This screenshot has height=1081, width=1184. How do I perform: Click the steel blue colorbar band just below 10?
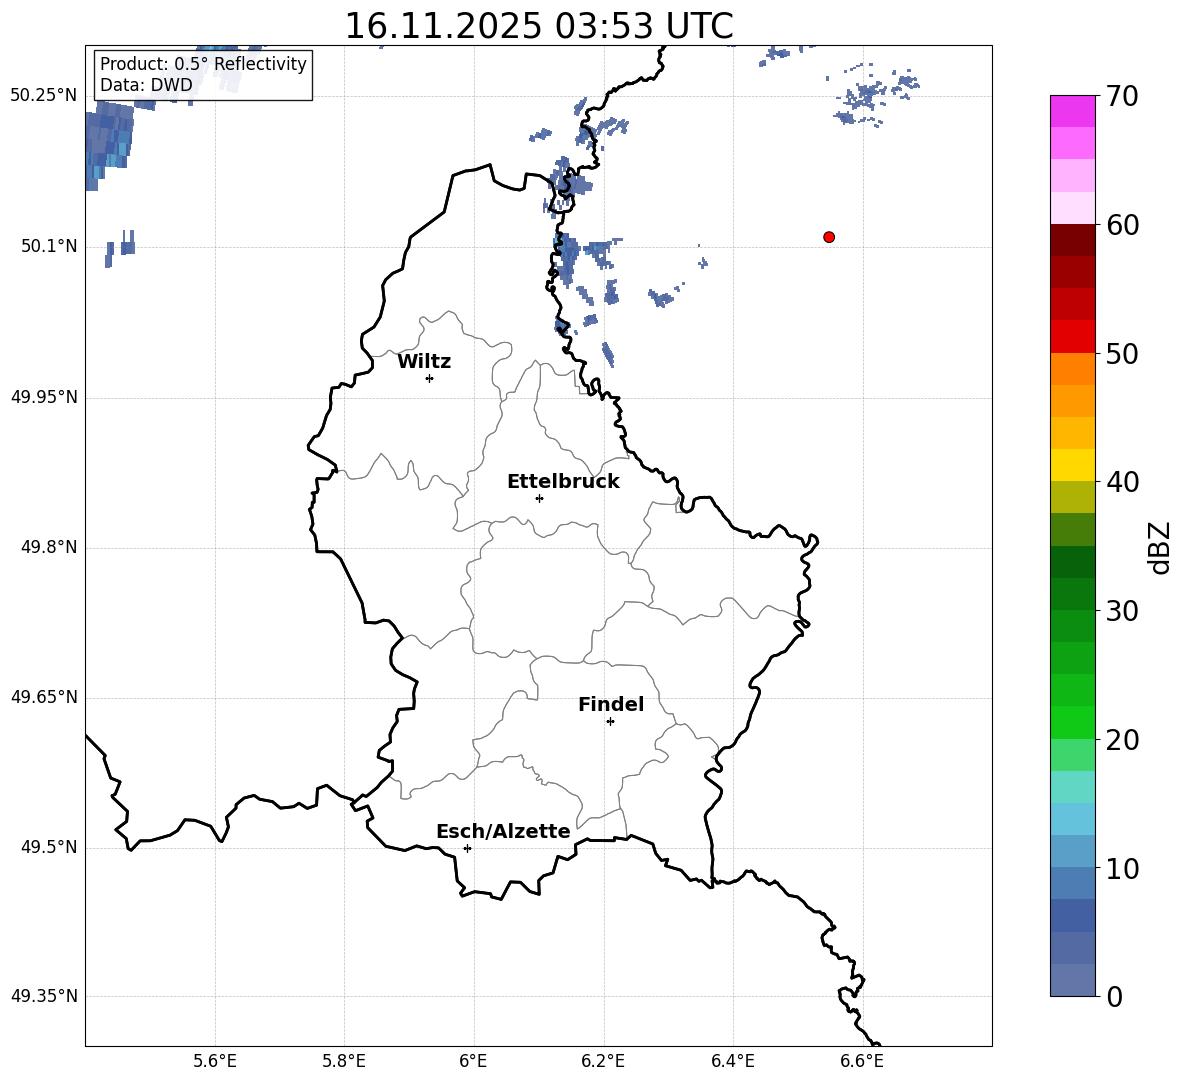click(x=1073, y=883)
